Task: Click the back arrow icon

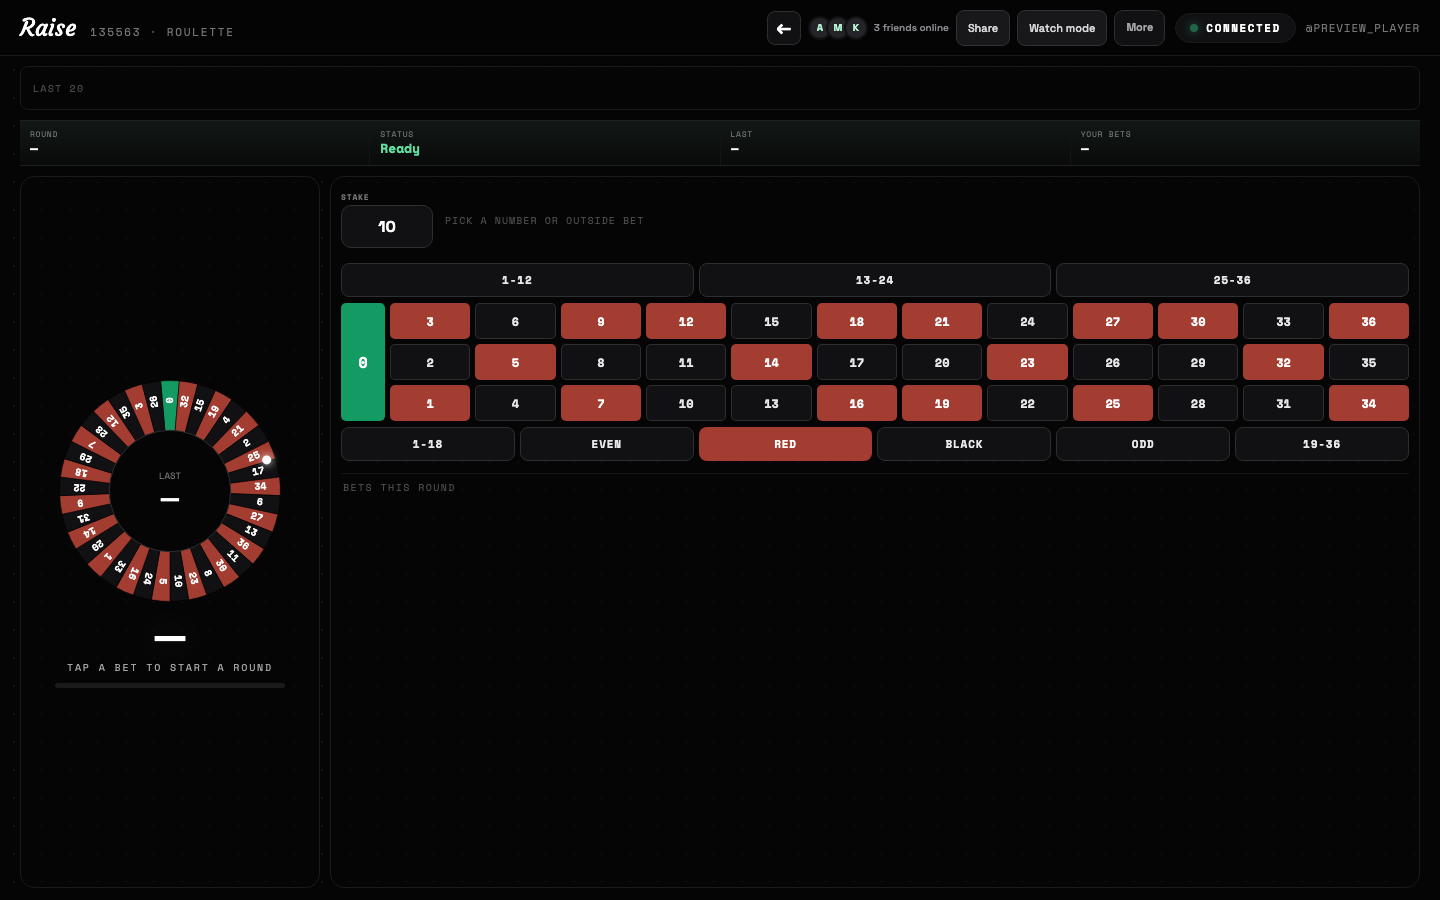Action: [x=784, y=28]
